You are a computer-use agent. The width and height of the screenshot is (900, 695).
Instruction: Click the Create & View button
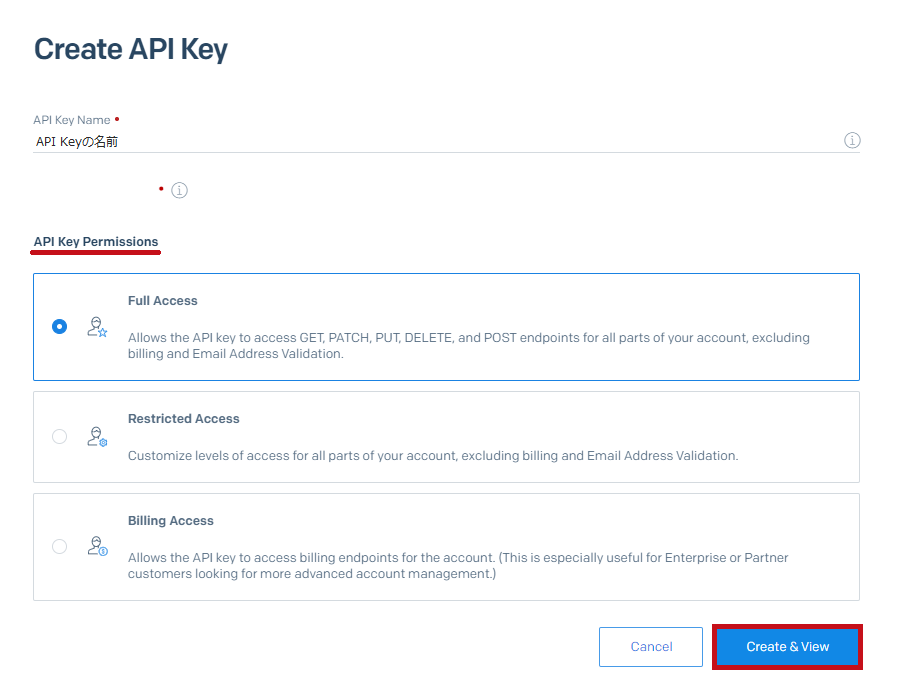[788, 647]
